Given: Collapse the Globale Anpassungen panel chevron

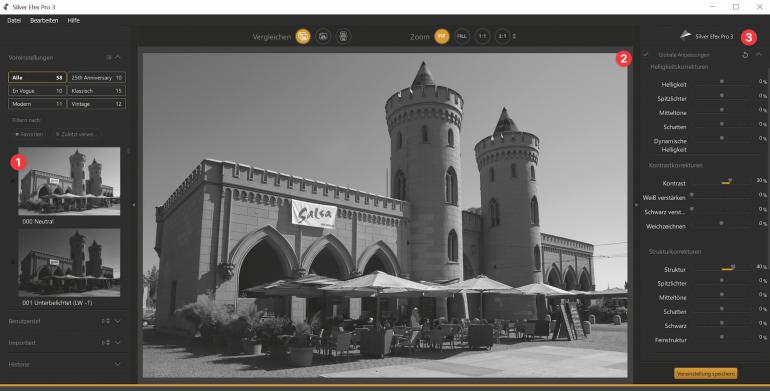Looking at the screenshot, I should pos(759,55).
